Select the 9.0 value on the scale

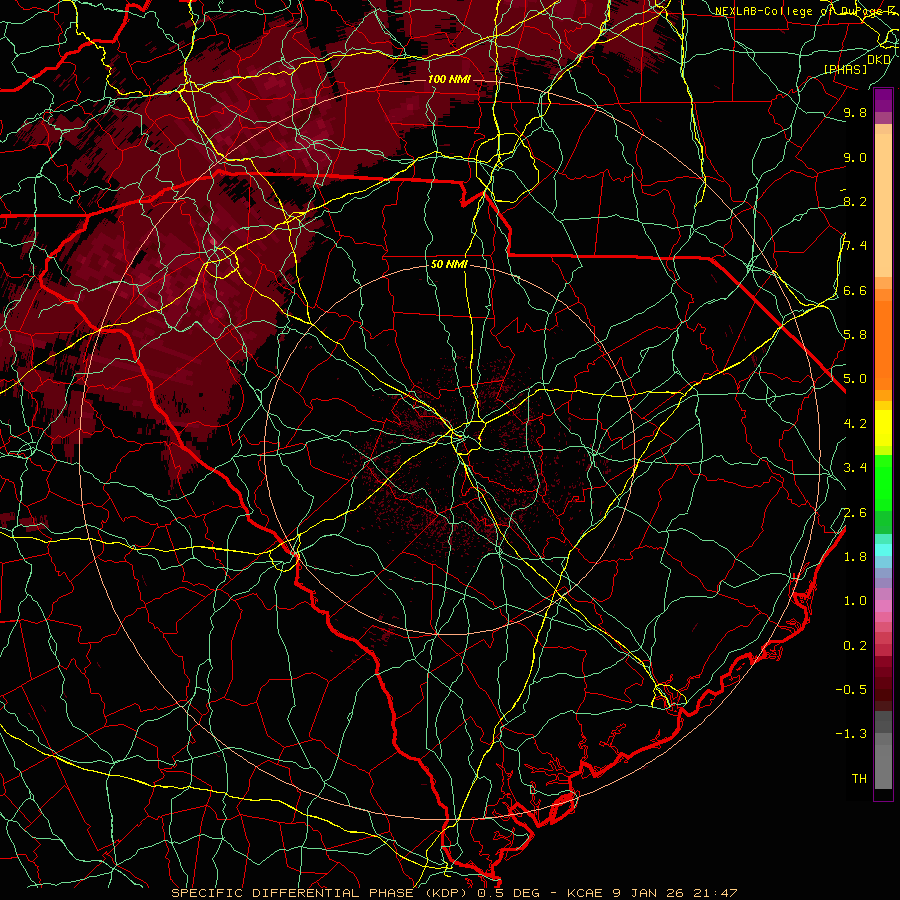tap(855, 158)
